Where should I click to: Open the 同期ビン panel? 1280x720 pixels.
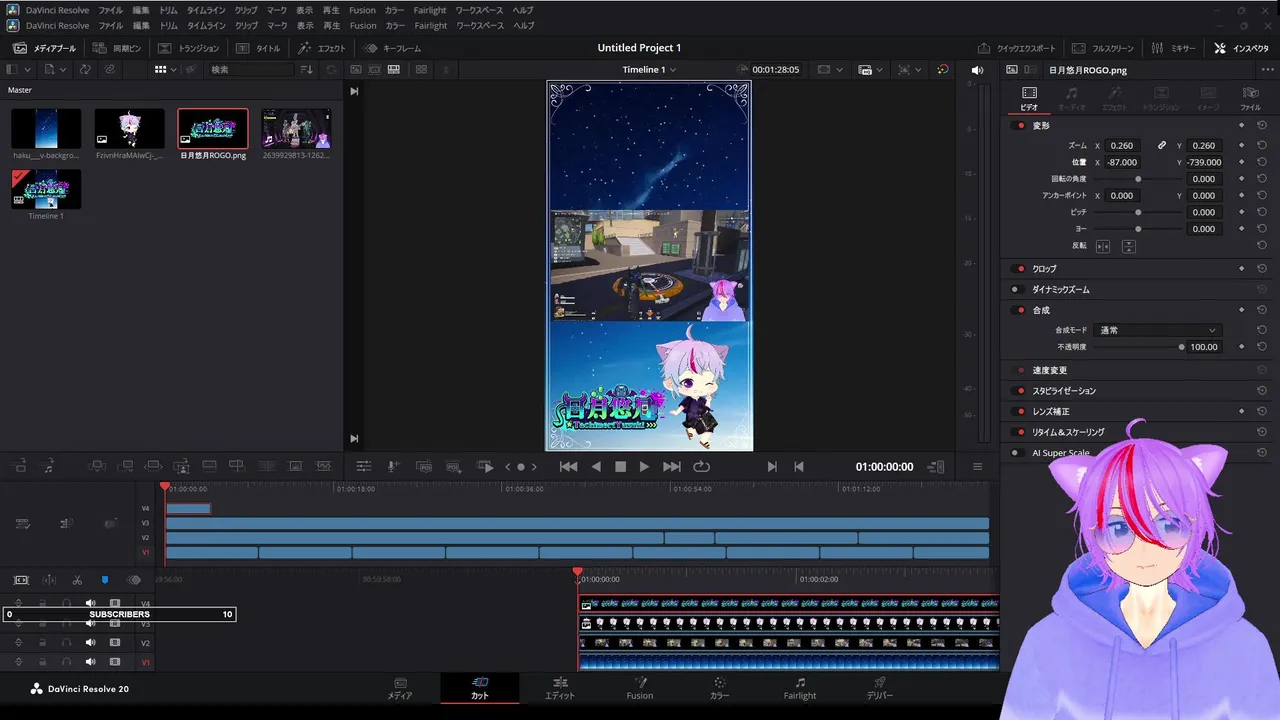(x=117, y=48)
